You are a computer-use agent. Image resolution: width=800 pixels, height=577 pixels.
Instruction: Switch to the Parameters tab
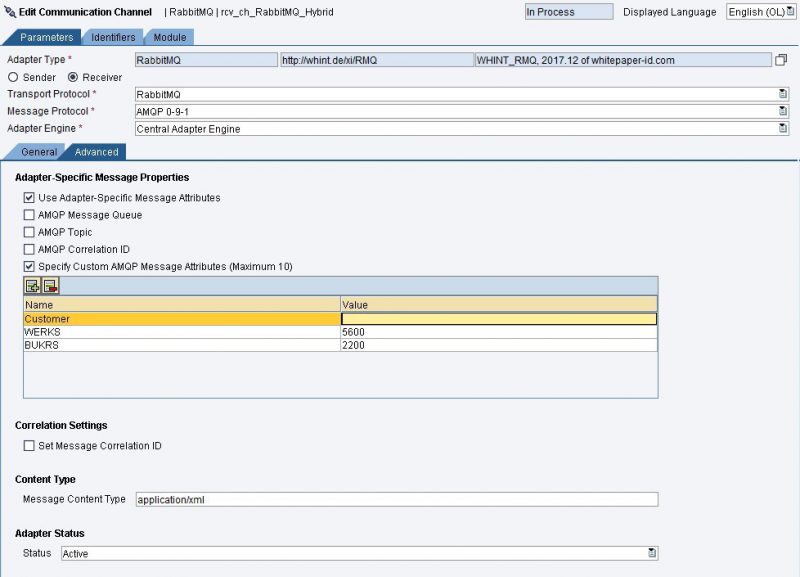[46, 37]
